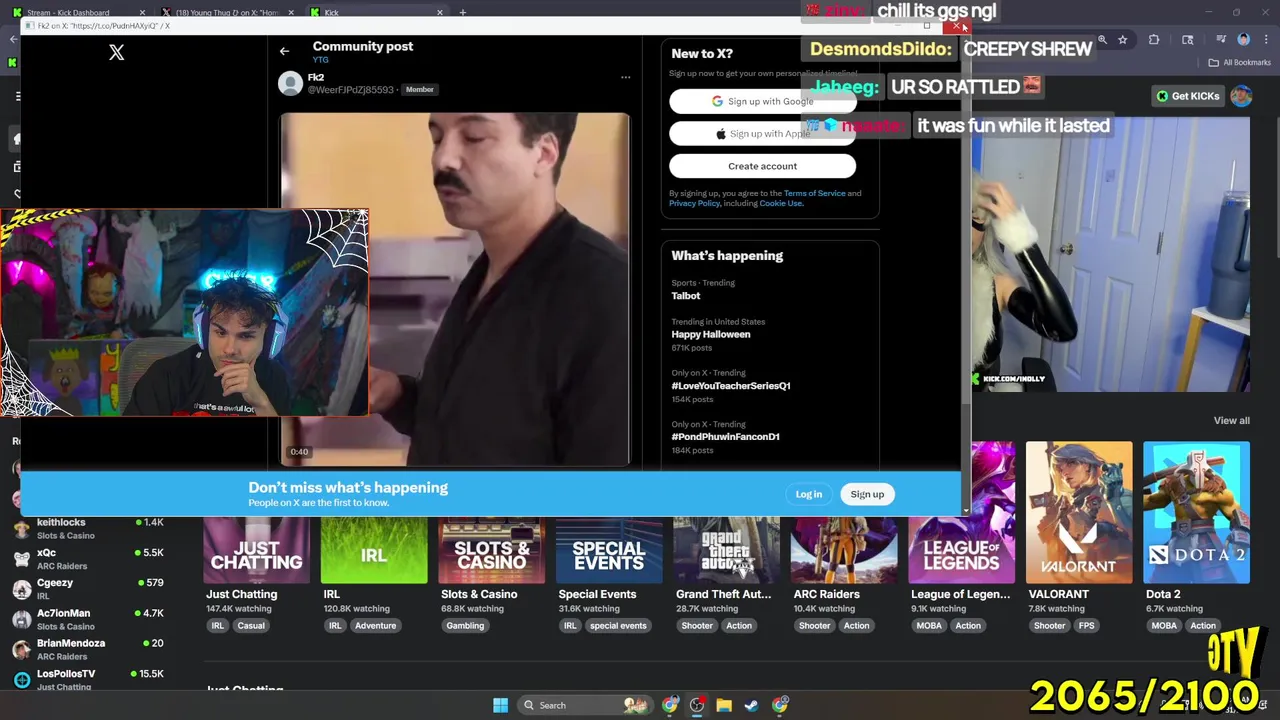Open the Talbot trending topic
The width and height of the screenshot is (1280, 720).
686,296
